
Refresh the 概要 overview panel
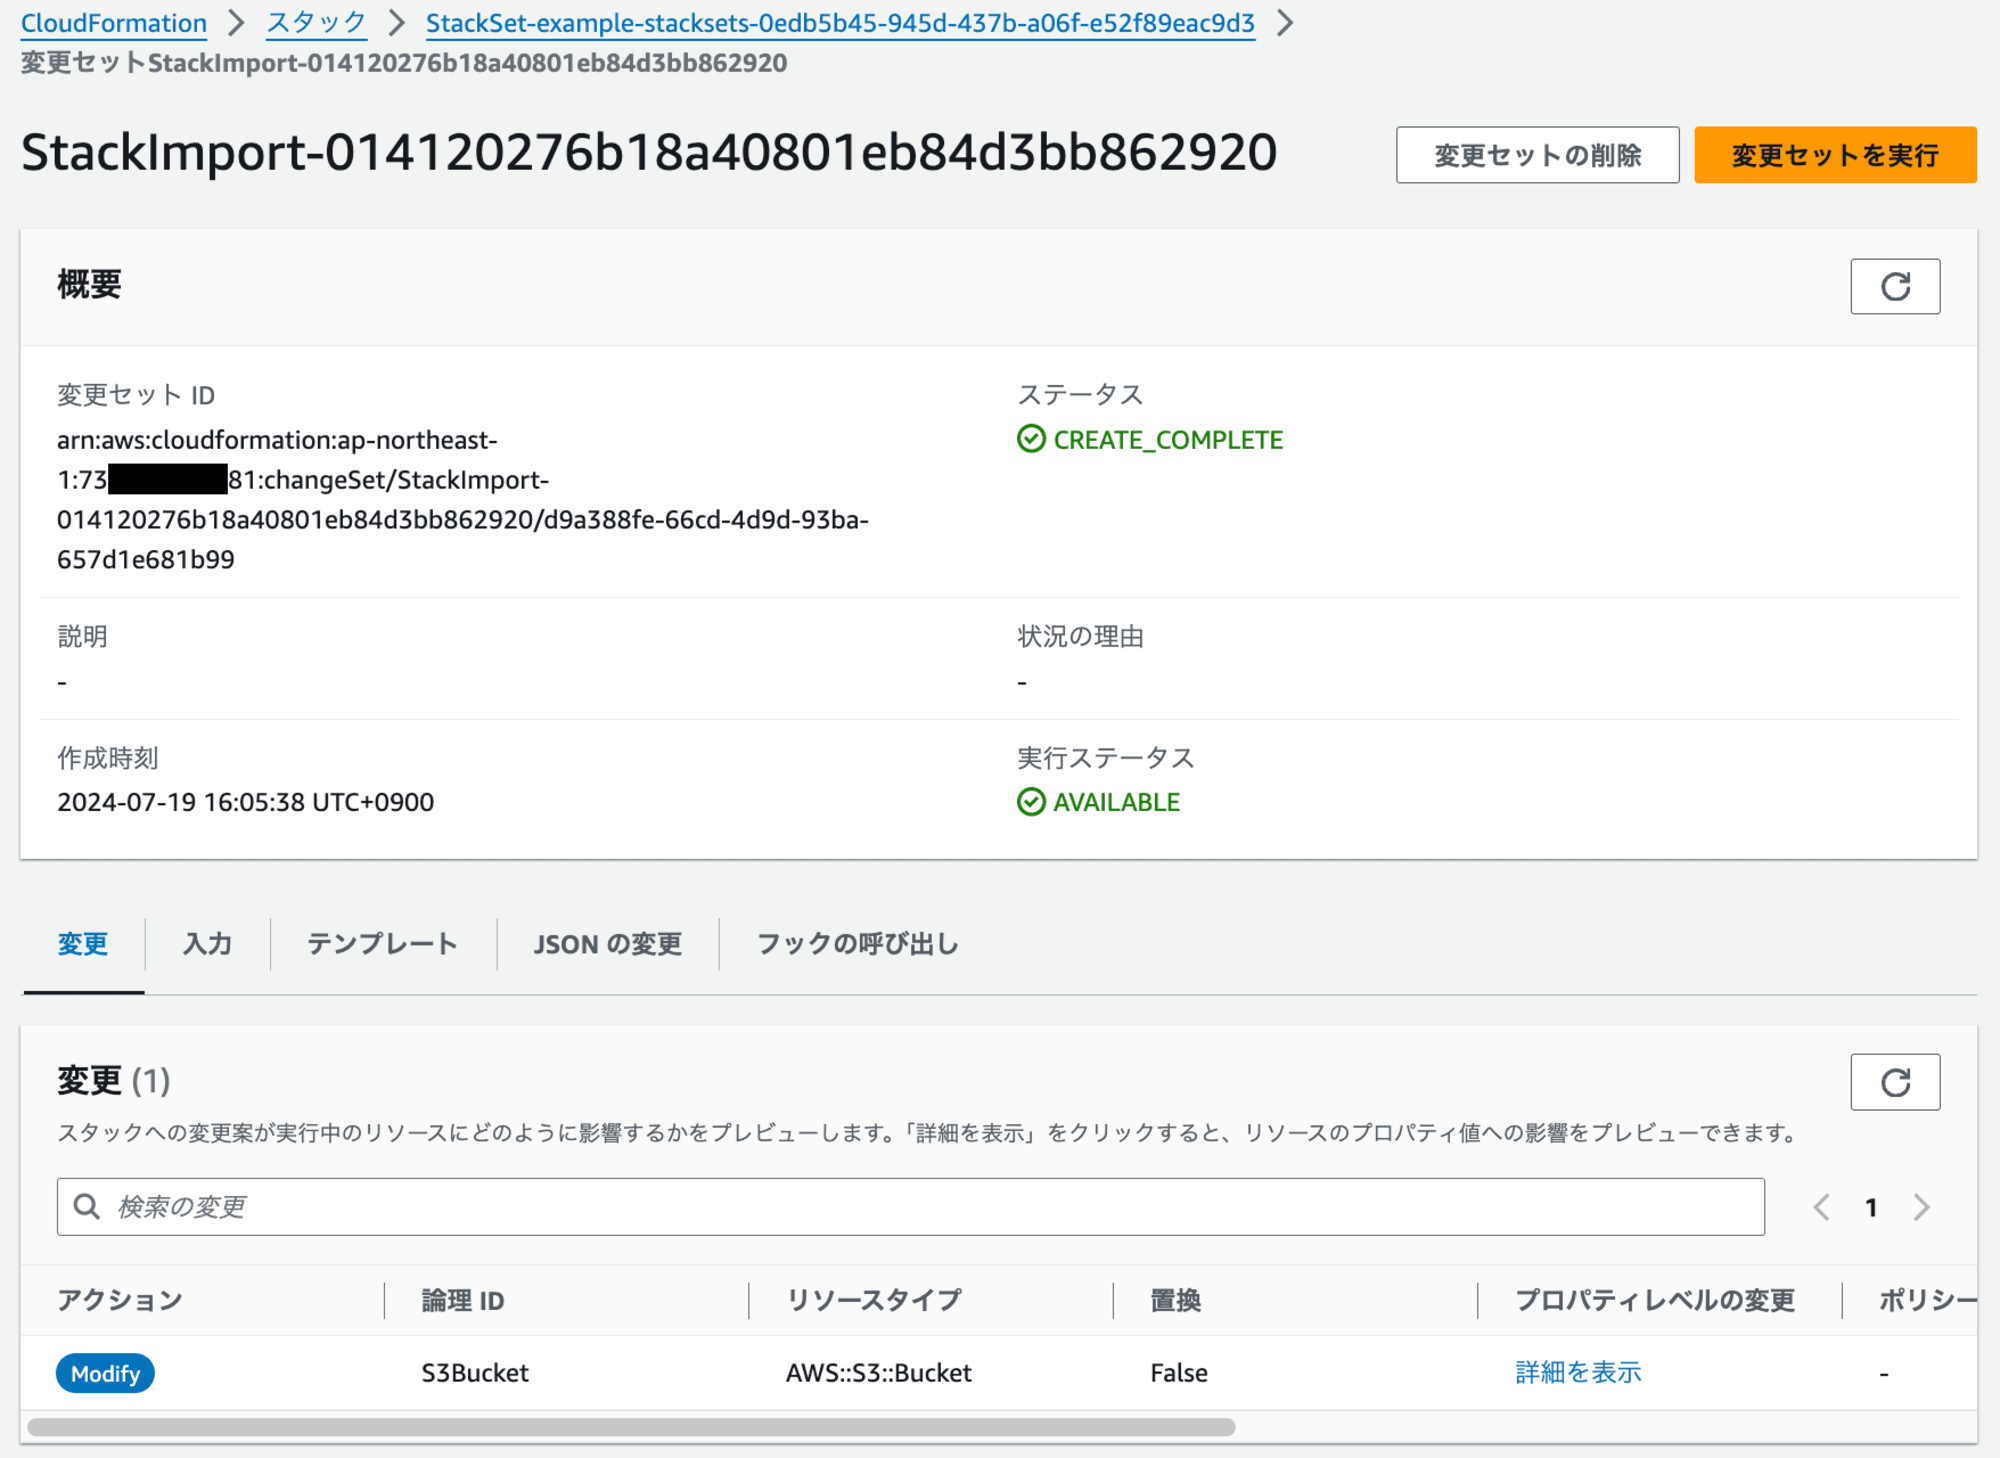point(1894,287)
